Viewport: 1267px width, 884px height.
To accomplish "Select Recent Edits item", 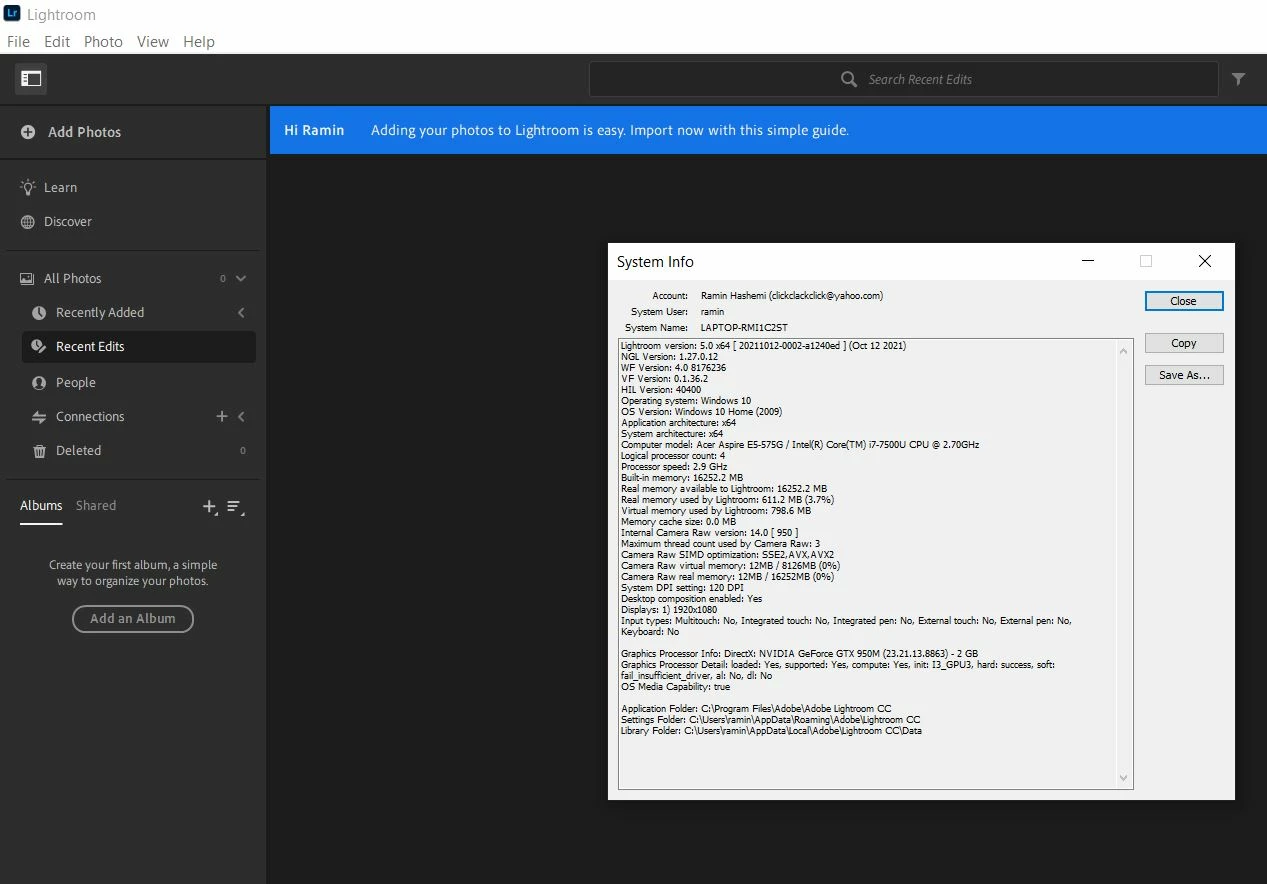I will (138, 347).
